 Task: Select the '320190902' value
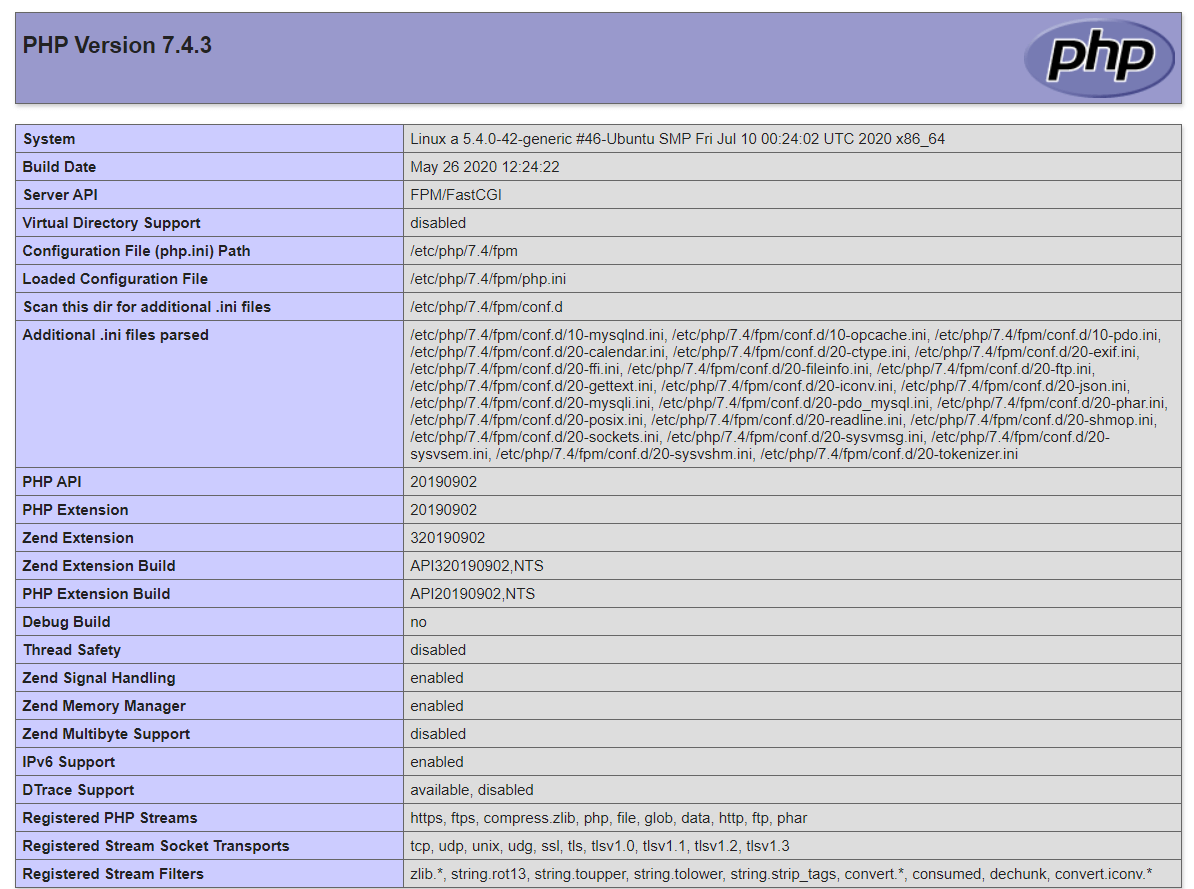(x=448, y=539)
